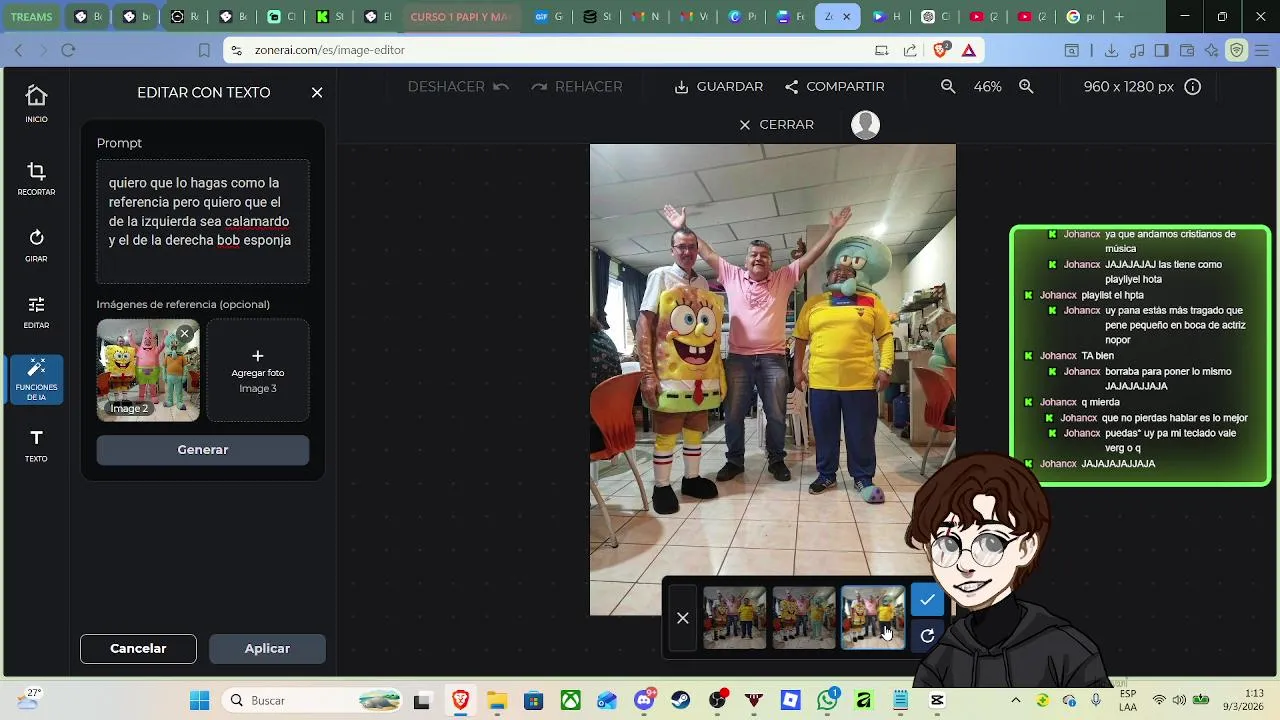The width and height of the screenshot is (1280, 720).
Task: Open the Brave main menu
Action: point(1262,50)
